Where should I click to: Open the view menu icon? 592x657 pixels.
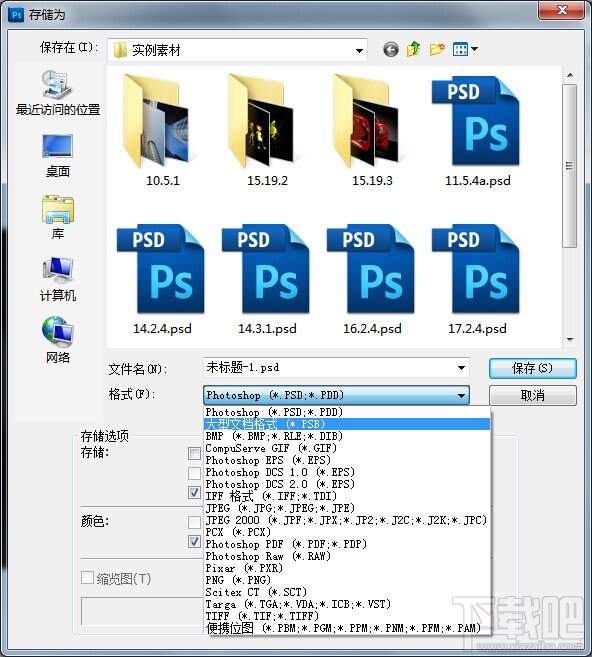460,49
